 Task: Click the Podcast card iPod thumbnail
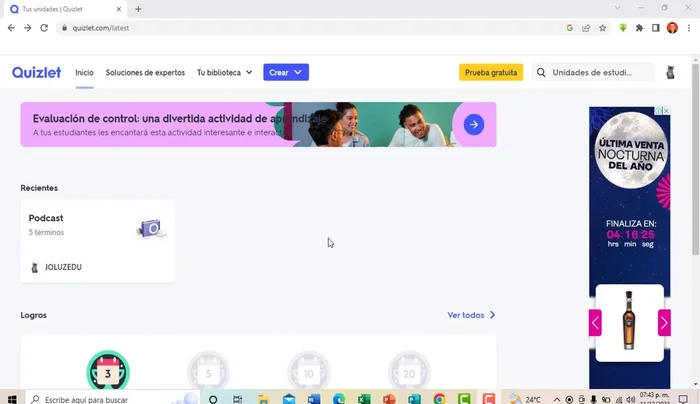coord(151,229)
